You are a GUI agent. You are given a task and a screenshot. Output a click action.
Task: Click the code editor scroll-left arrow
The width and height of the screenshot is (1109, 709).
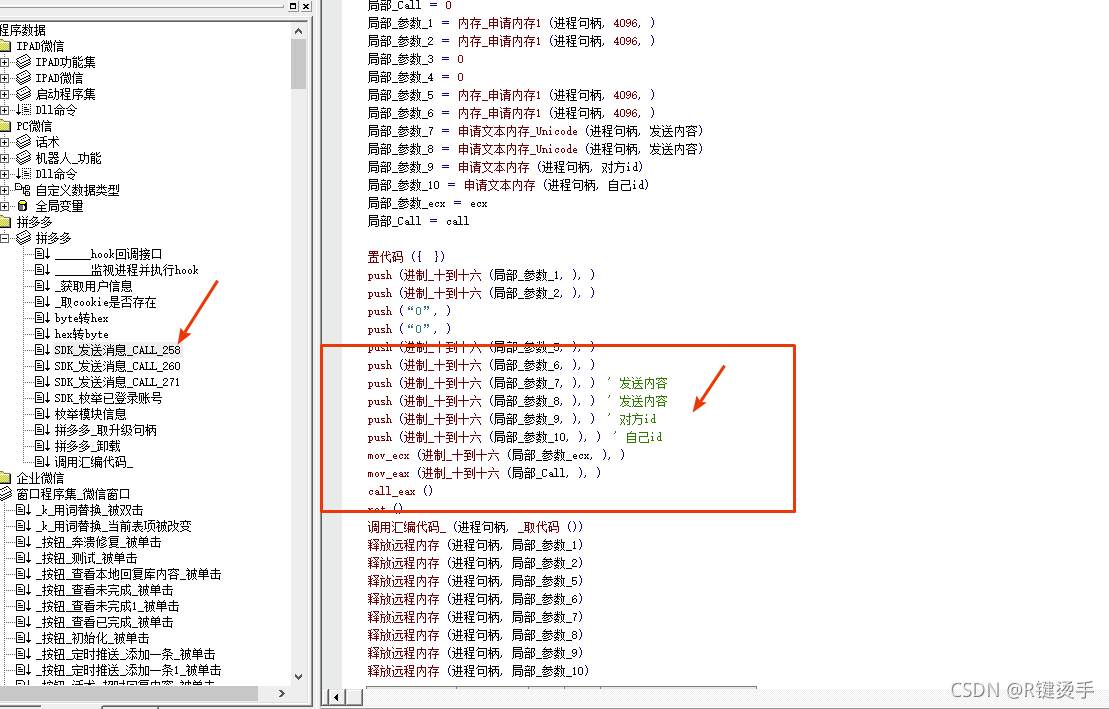[x=336, y=697]
